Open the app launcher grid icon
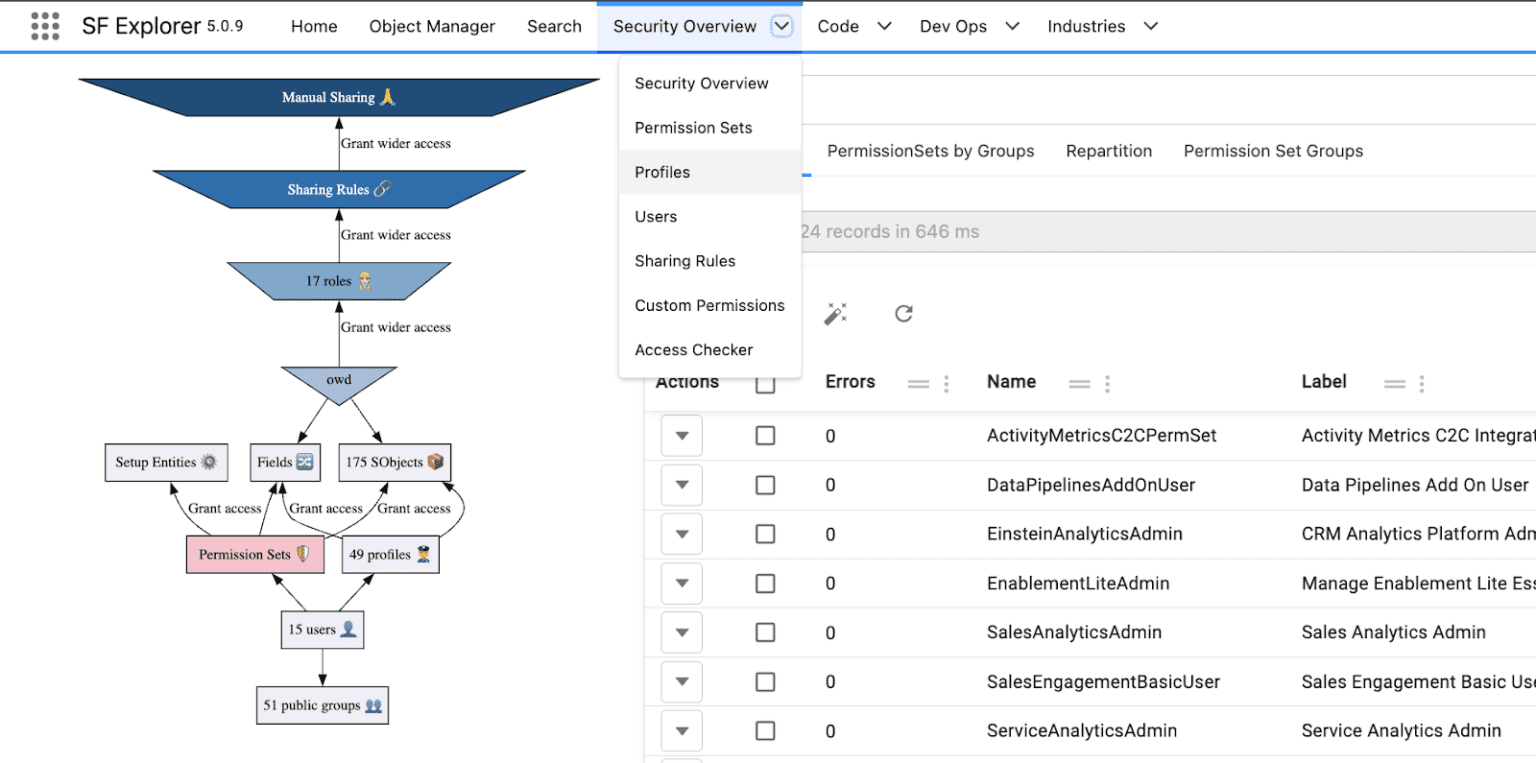This screenshot has height=763, width=1536. click(45, 26)
